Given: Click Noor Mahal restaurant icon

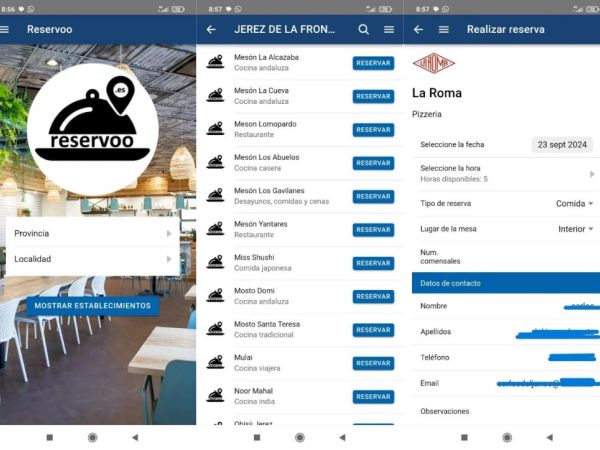Looking at the screenshot, I should tap(215, 395).
